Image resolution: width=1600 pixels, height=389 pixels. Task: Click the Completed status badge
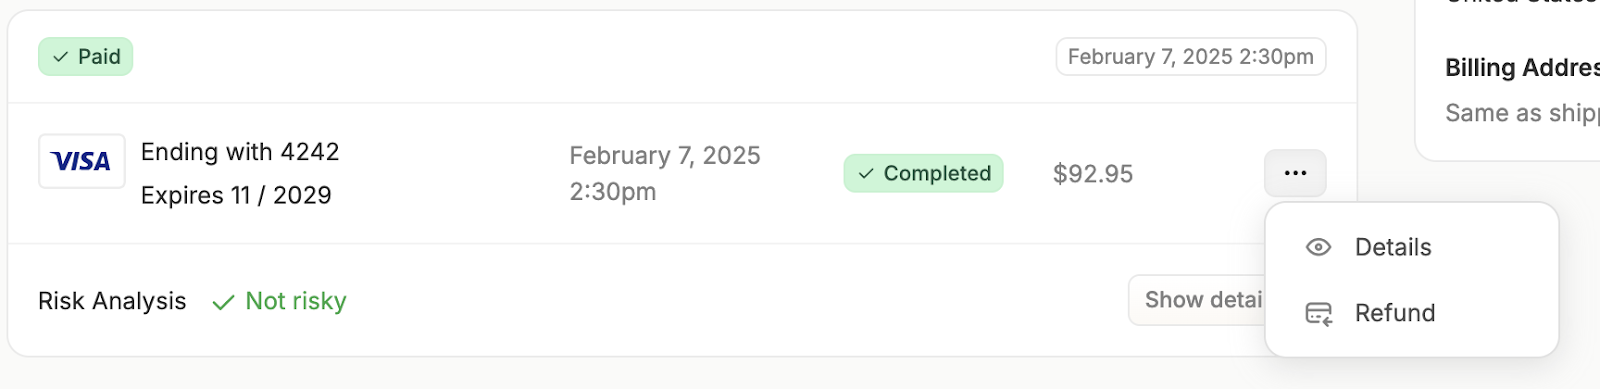923,173
